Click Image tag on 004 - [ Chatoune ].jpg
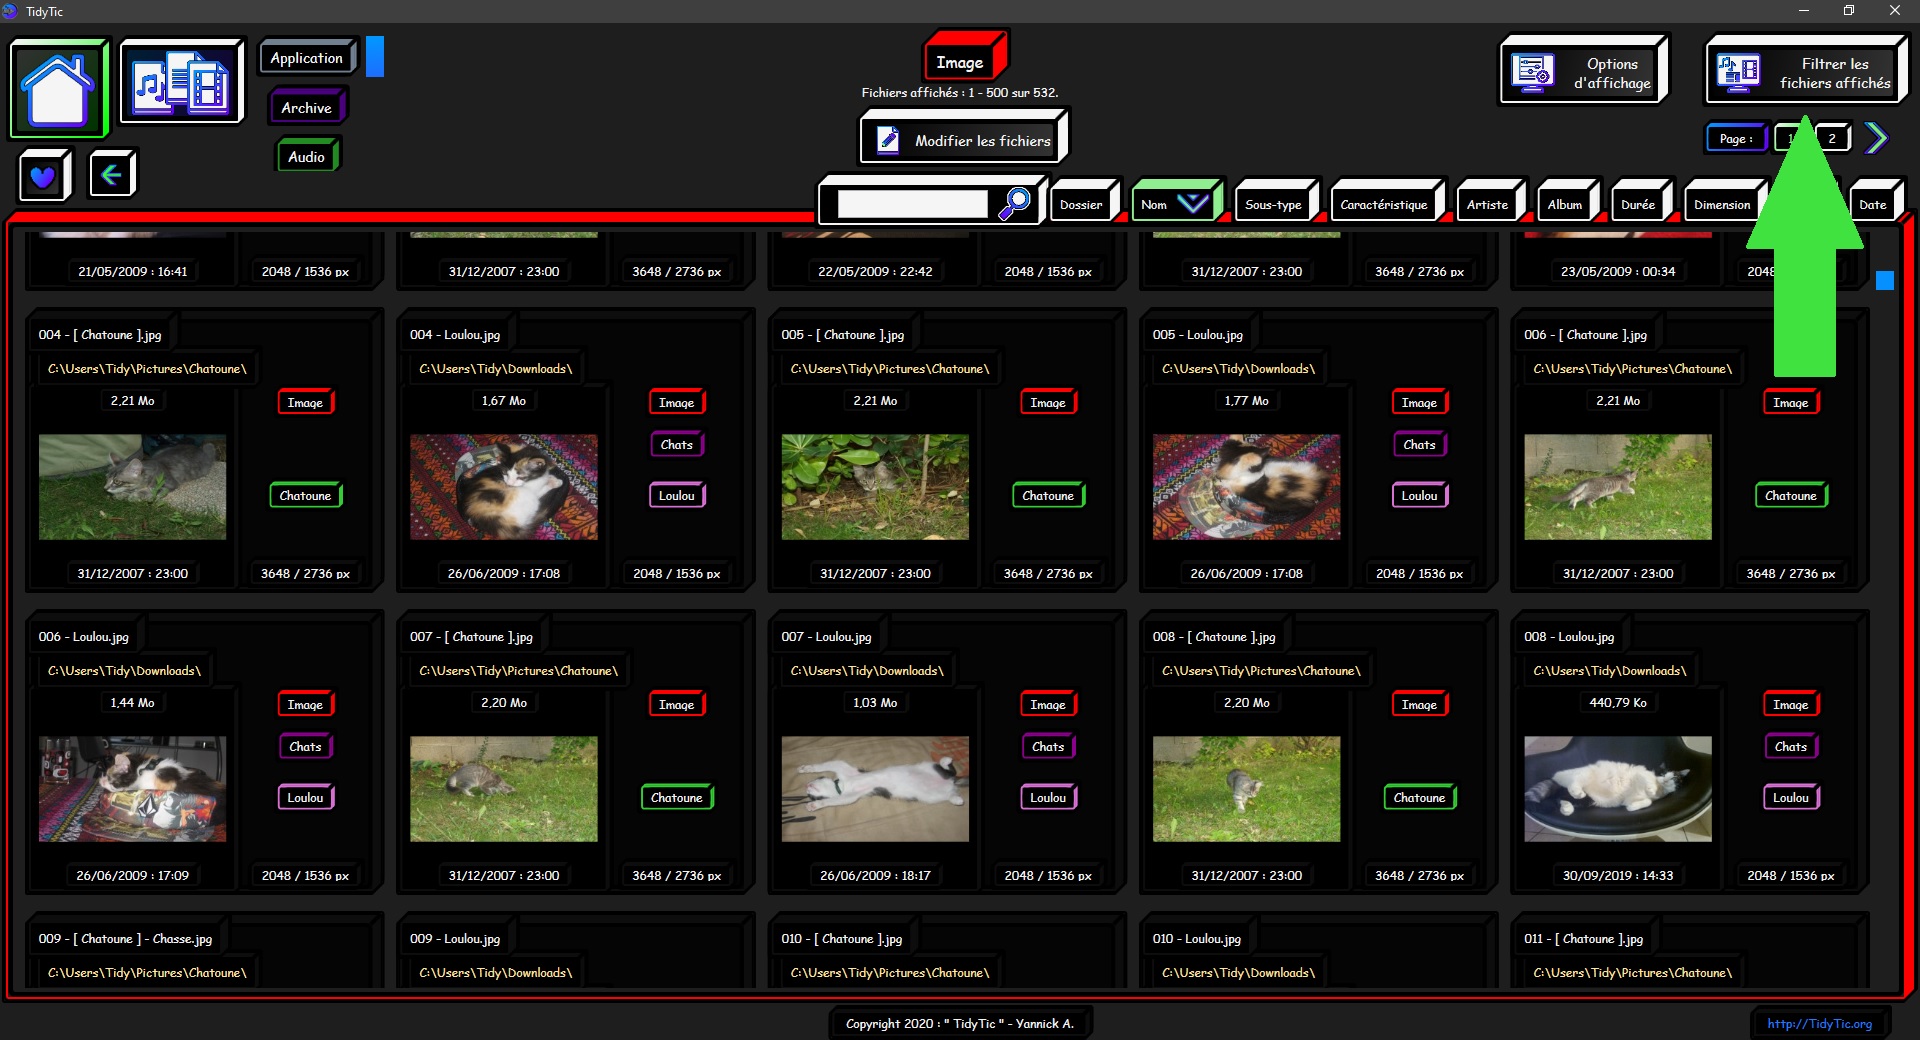Image resolution: width=1920 pixels, height=1040 pixels. point(305,402)
